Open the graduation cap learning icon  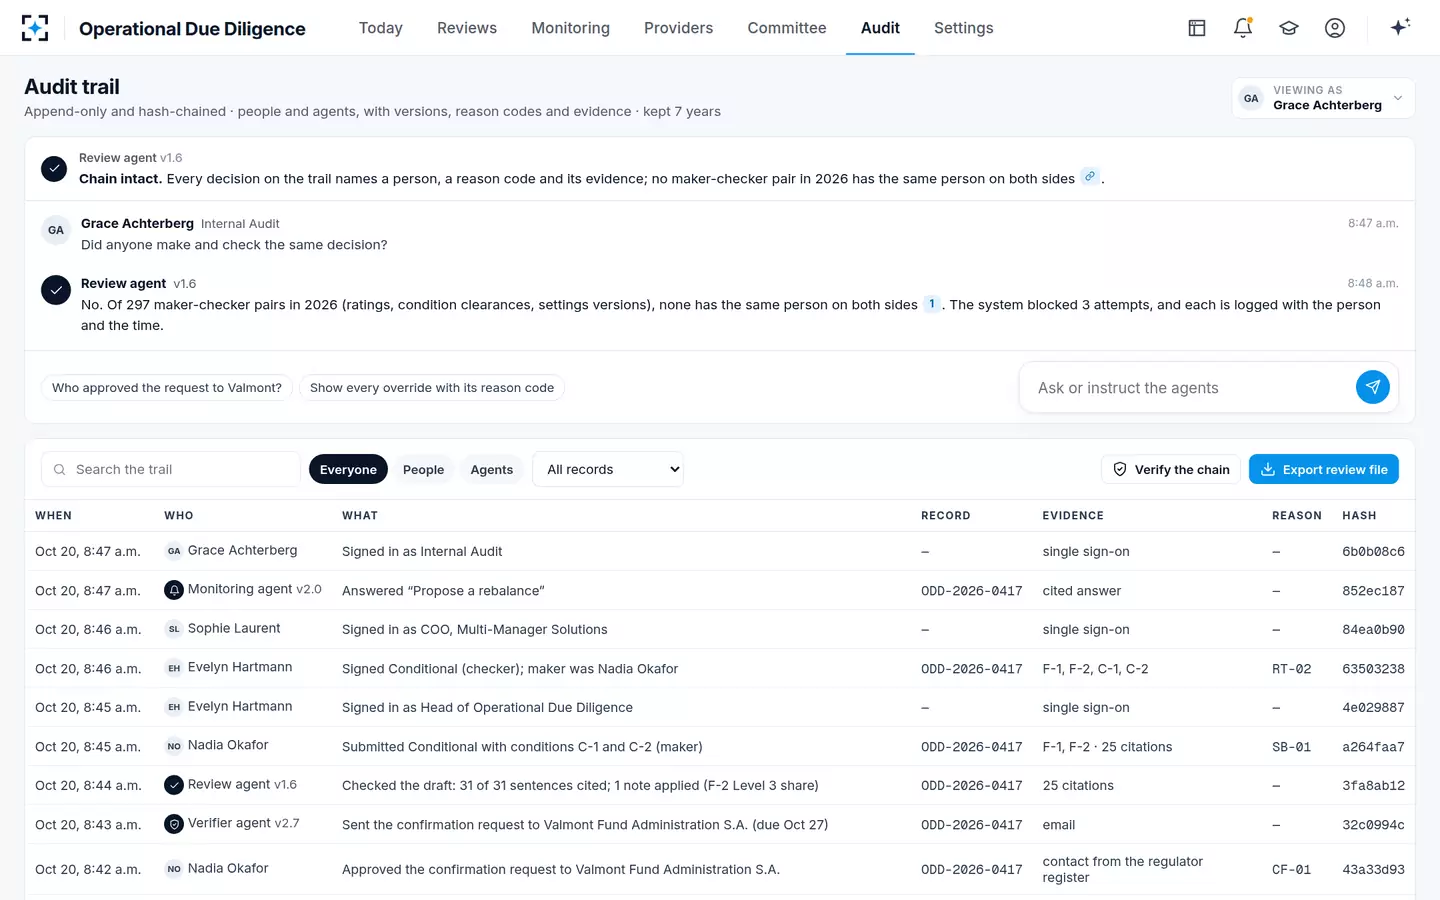tap(1289, 28)
